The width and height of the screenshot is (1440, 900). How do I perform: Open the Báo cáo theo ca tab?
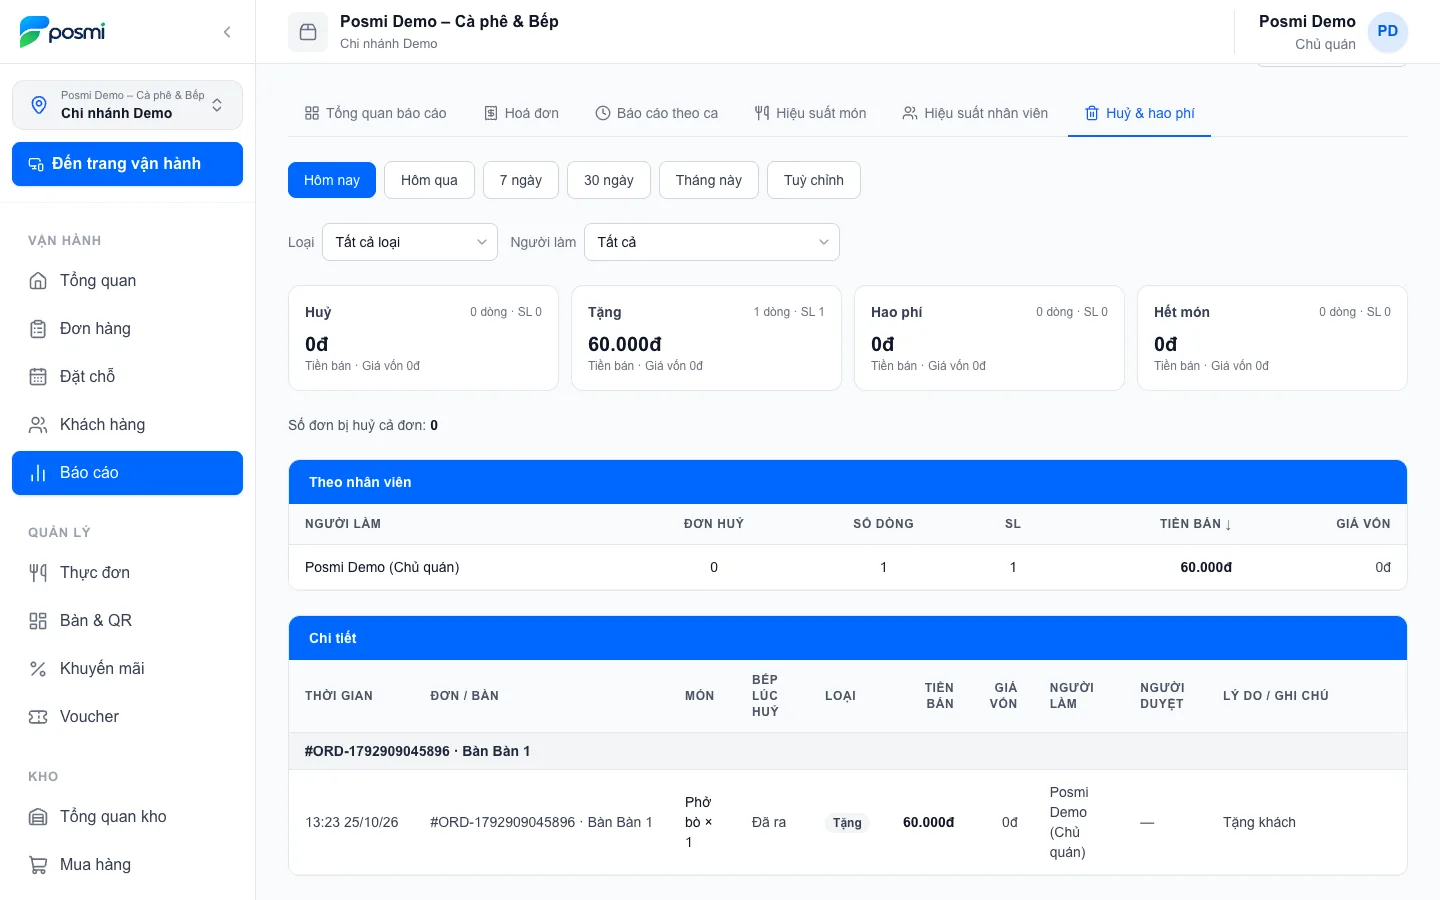point(657,113)
